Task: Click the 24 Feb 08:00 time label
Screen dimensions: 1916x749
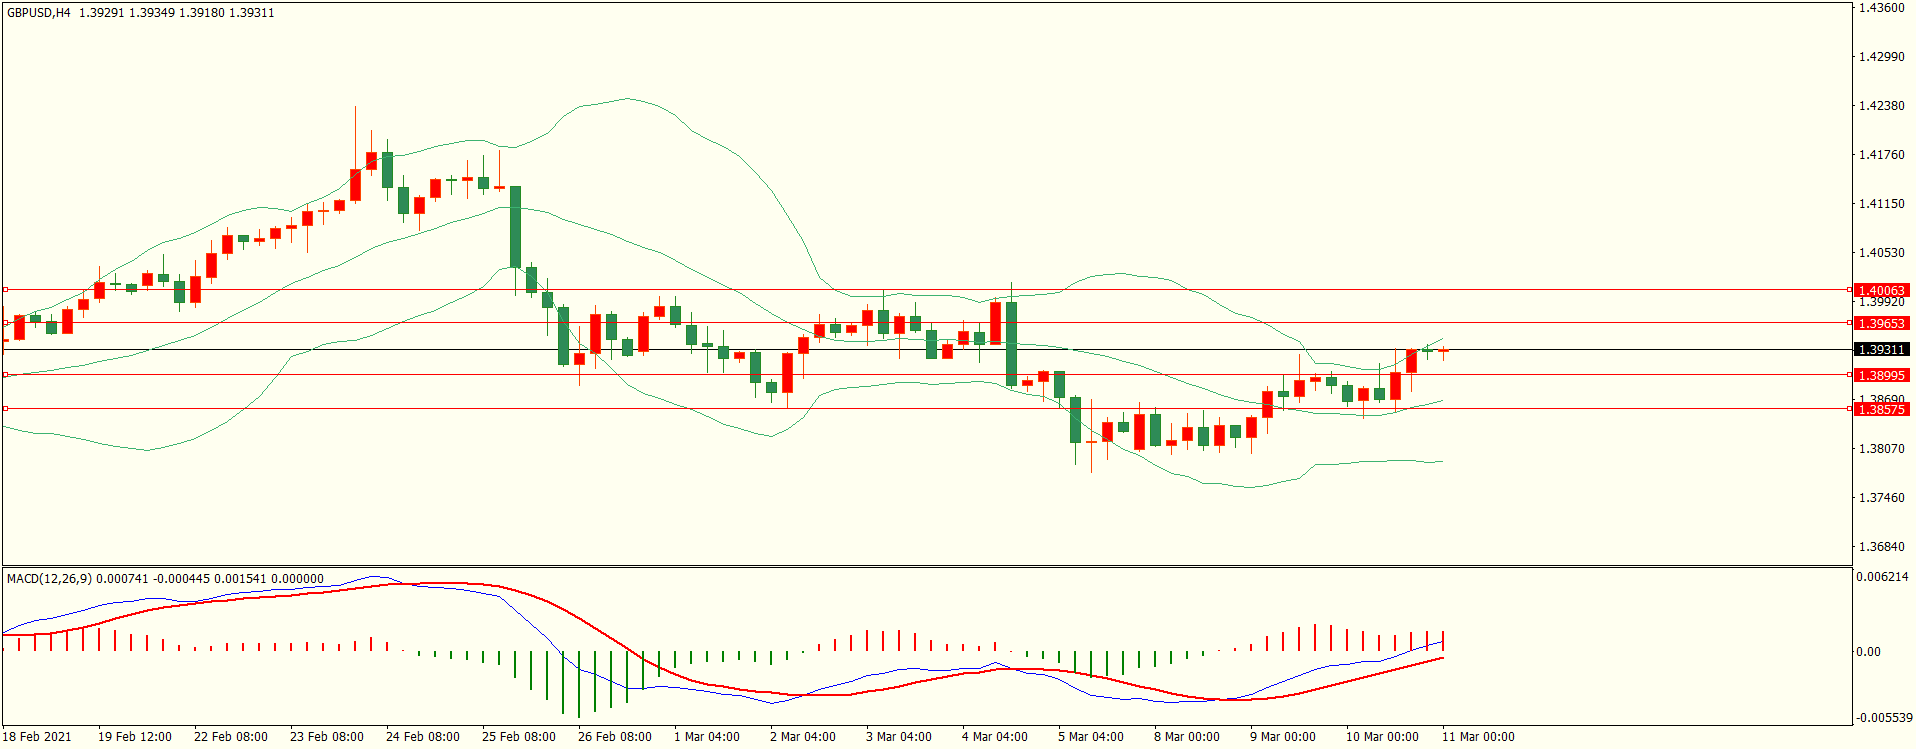Action: click(423, 737)
